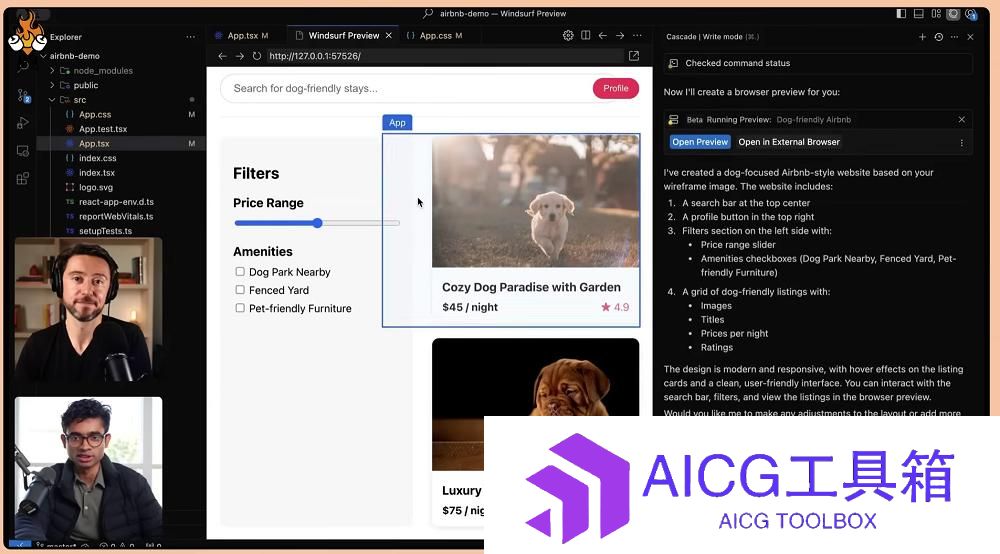Click the red Profile button

pos(615,89)
